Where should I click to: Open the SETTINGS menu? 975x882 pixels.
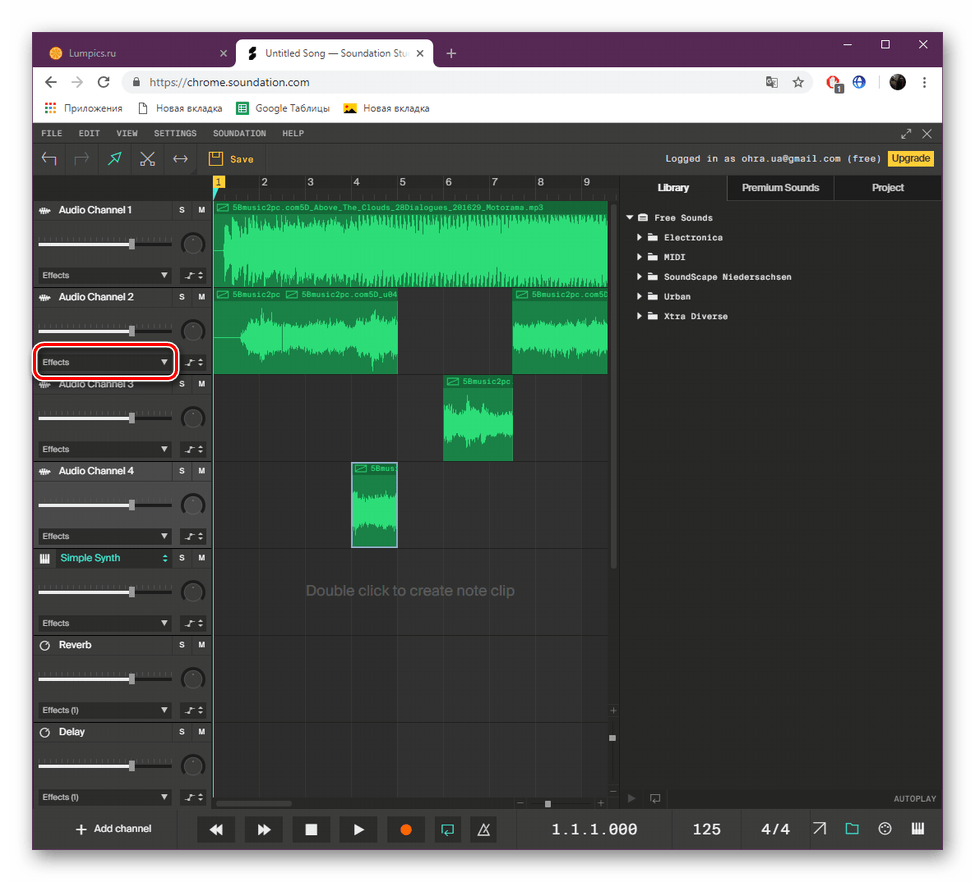pyautogui.click(x=175, y=133)
